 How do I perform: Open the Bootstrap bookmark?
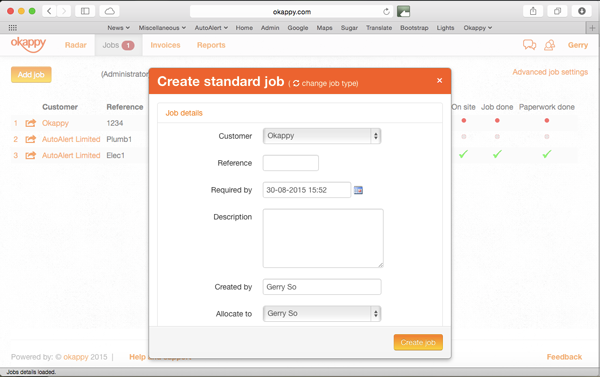pyautogui.click(x=414, y=28)
